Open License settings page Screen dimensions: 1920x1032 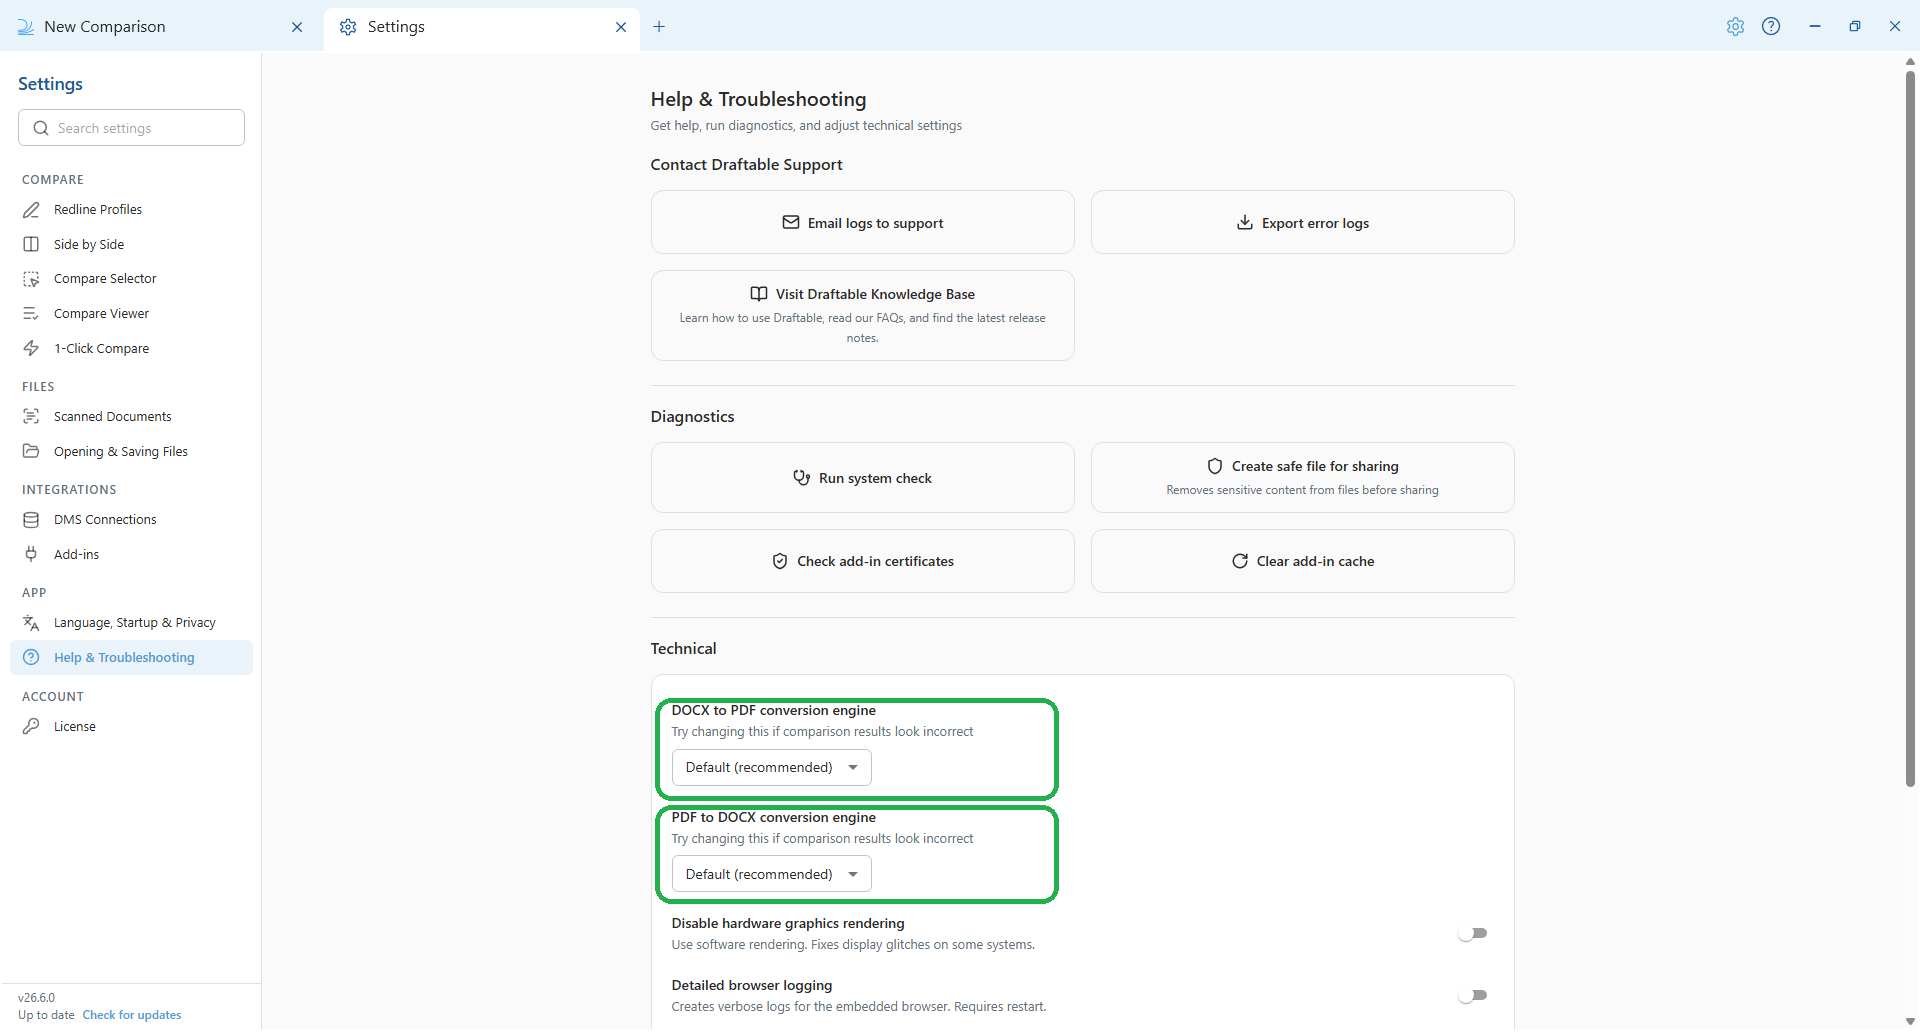pos(131,727)
